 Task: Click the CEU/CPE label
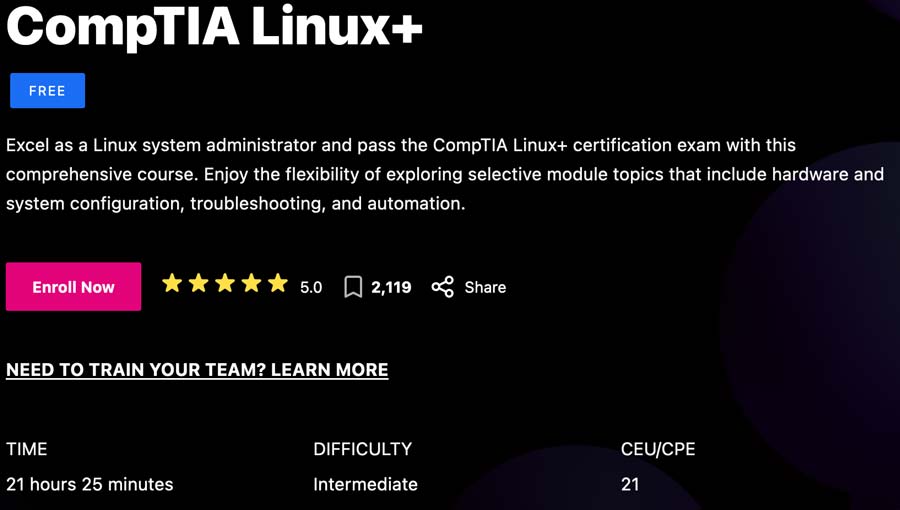pyautogui.click(x=658, y=449)
